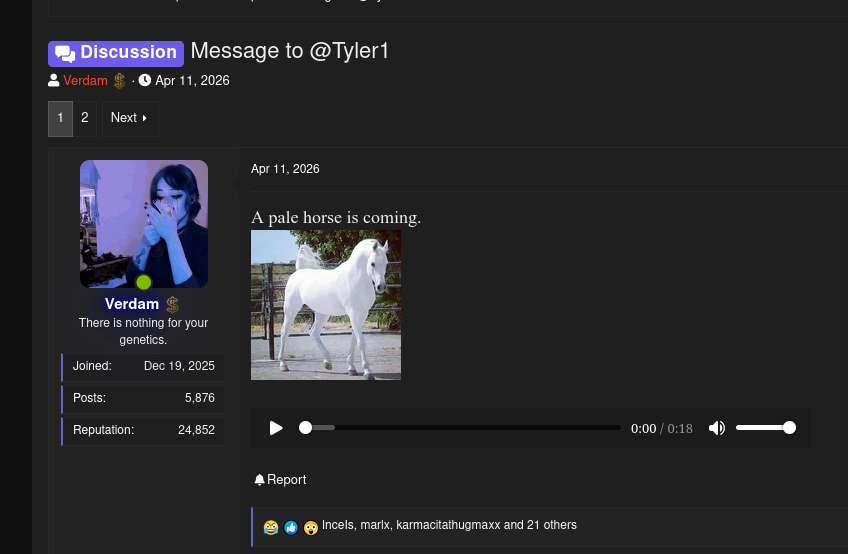Viewport: 848px width, 554px height.
Task: Click the Joined date Dec 19, 2025
Action: [179, 366]
